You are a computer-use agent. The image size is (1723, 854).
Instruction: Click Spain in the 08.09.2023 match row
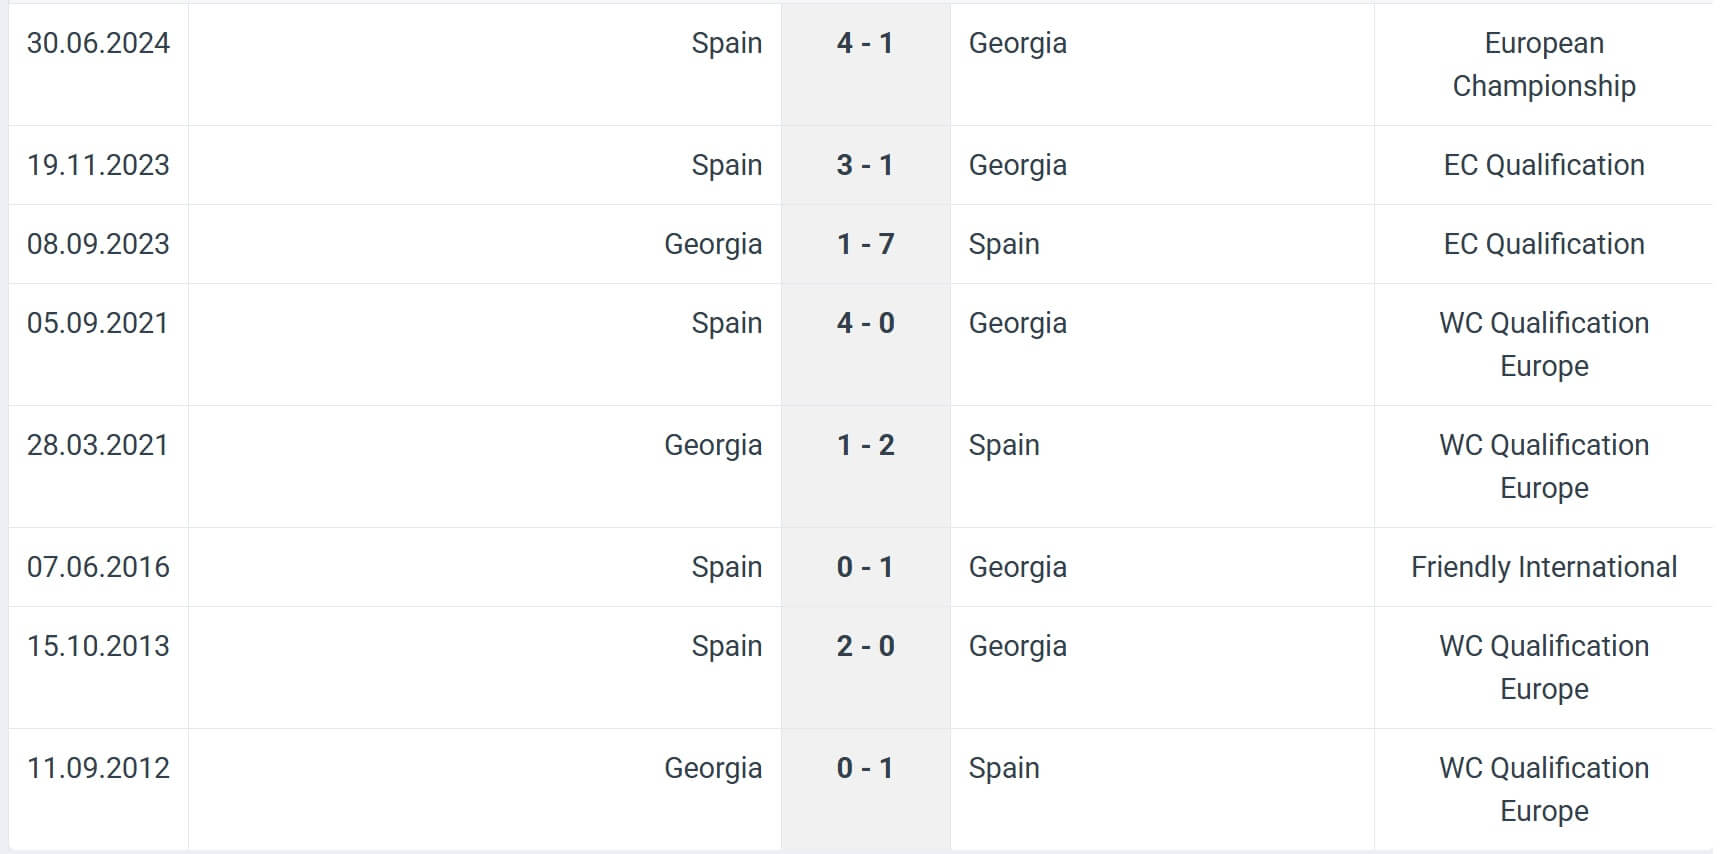click(x=1004, y=244)
